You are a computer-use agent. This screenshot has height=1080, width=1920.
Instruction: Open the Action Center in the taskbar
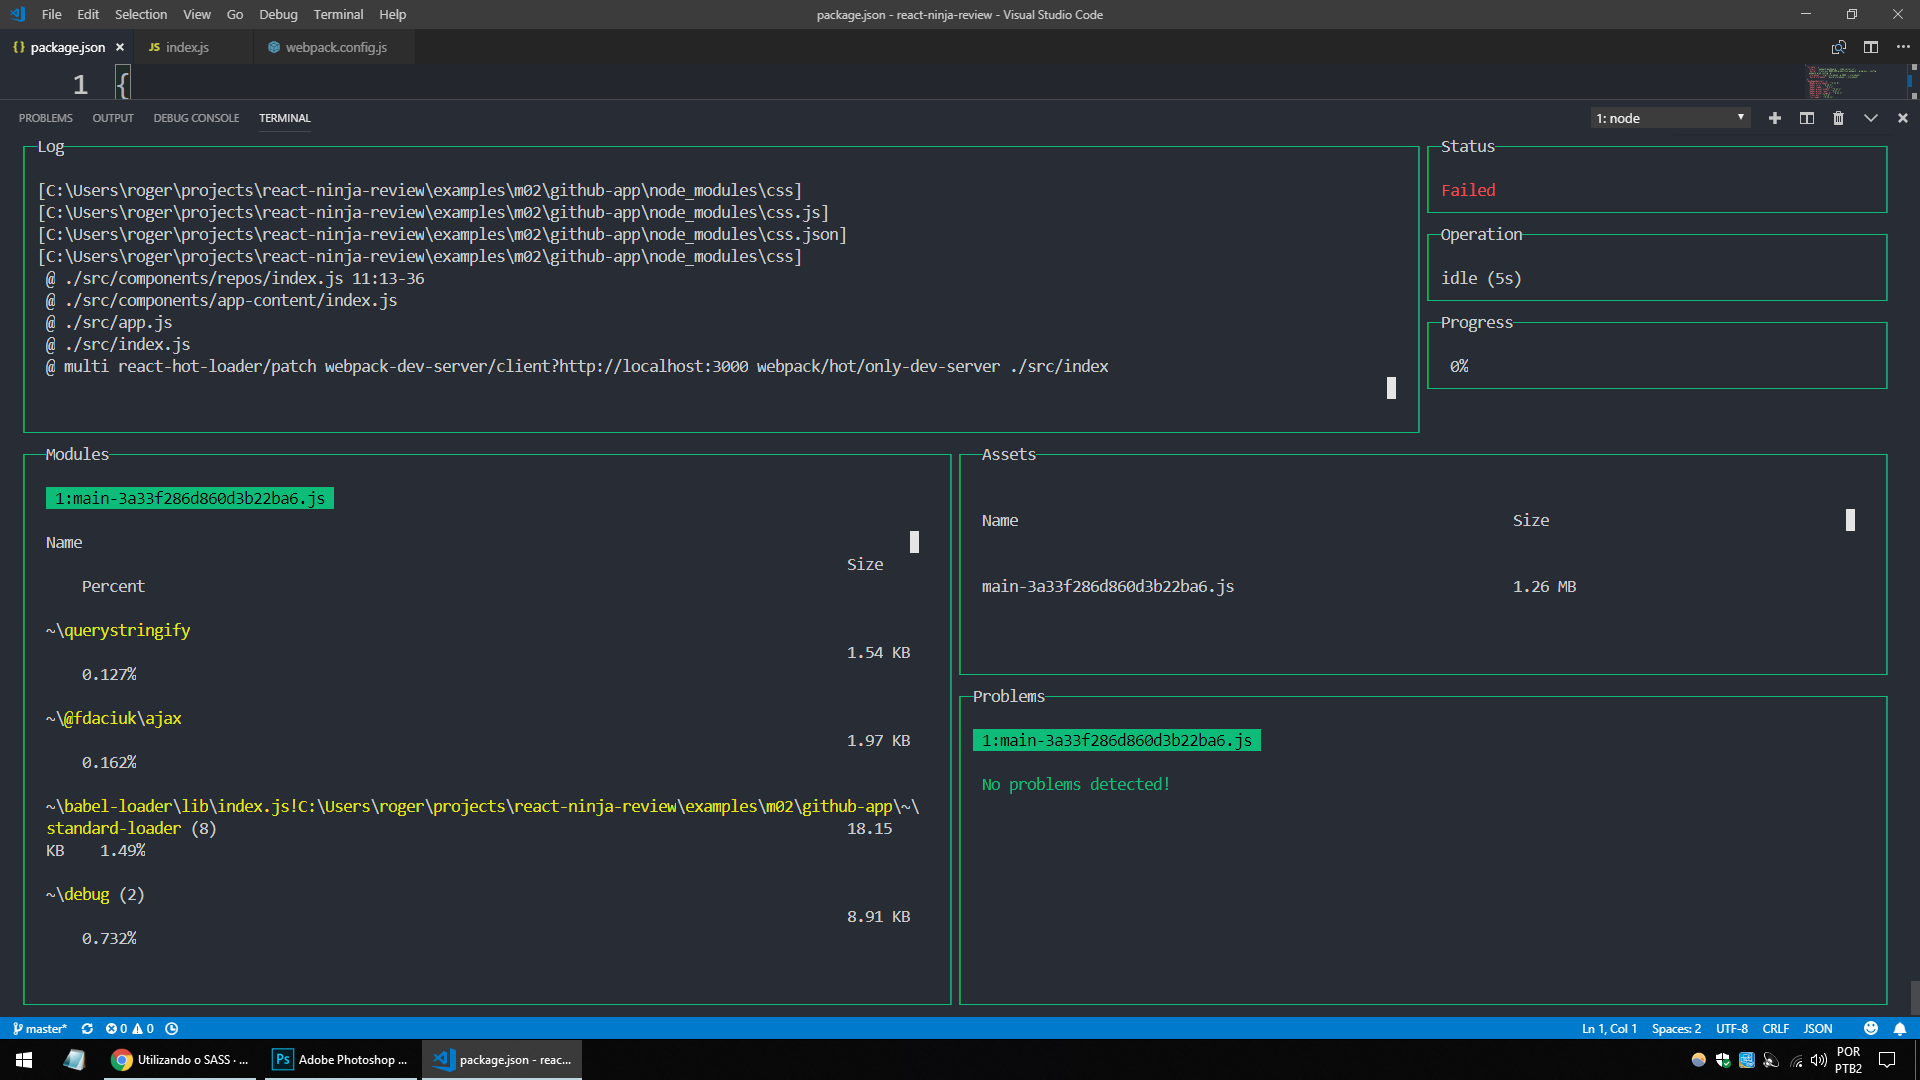click(x=1886, y=1060)
